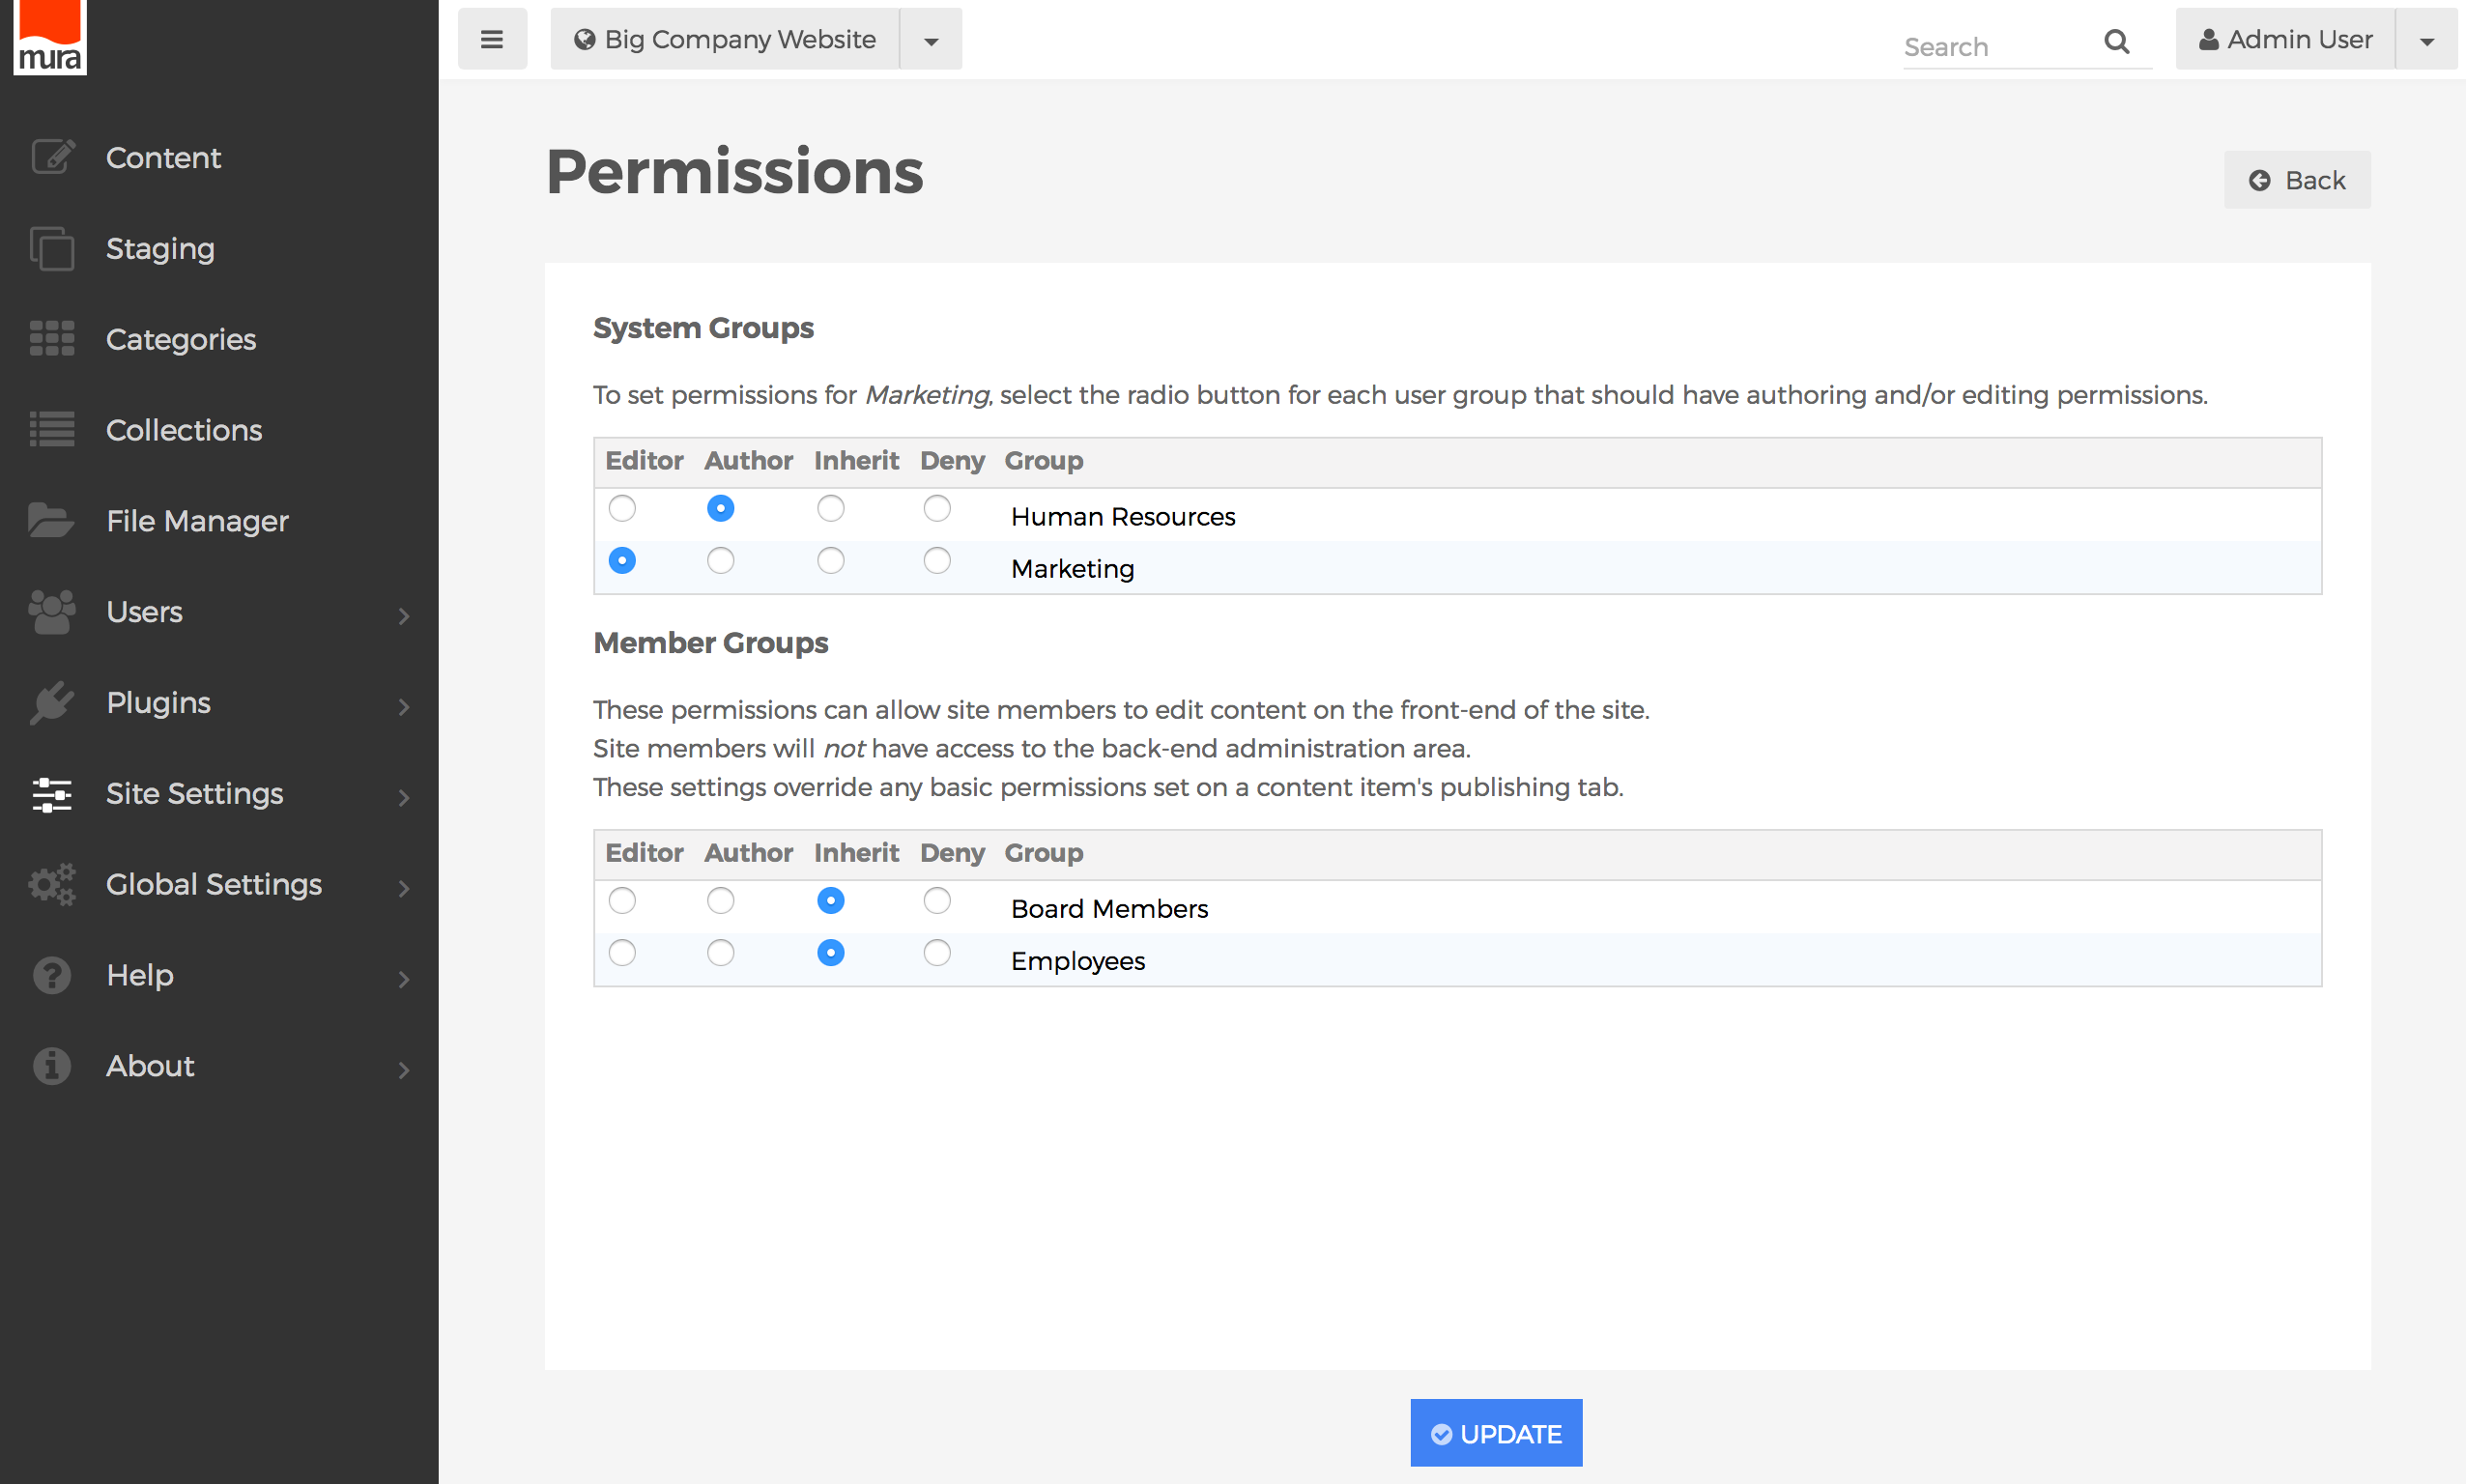The height and width of the screenshot is (1484, 2466).
Task: Click the Content pencil icon
Action: (x=52, y=157)
